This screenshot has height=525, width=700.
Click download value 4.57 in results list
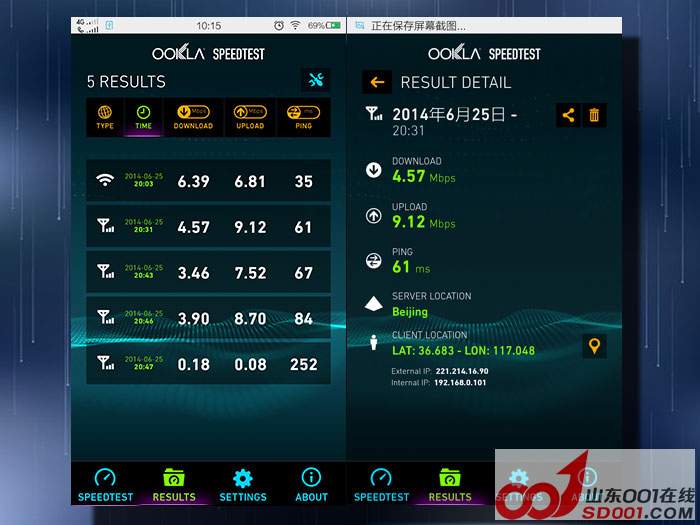click(x=193, y=227)
